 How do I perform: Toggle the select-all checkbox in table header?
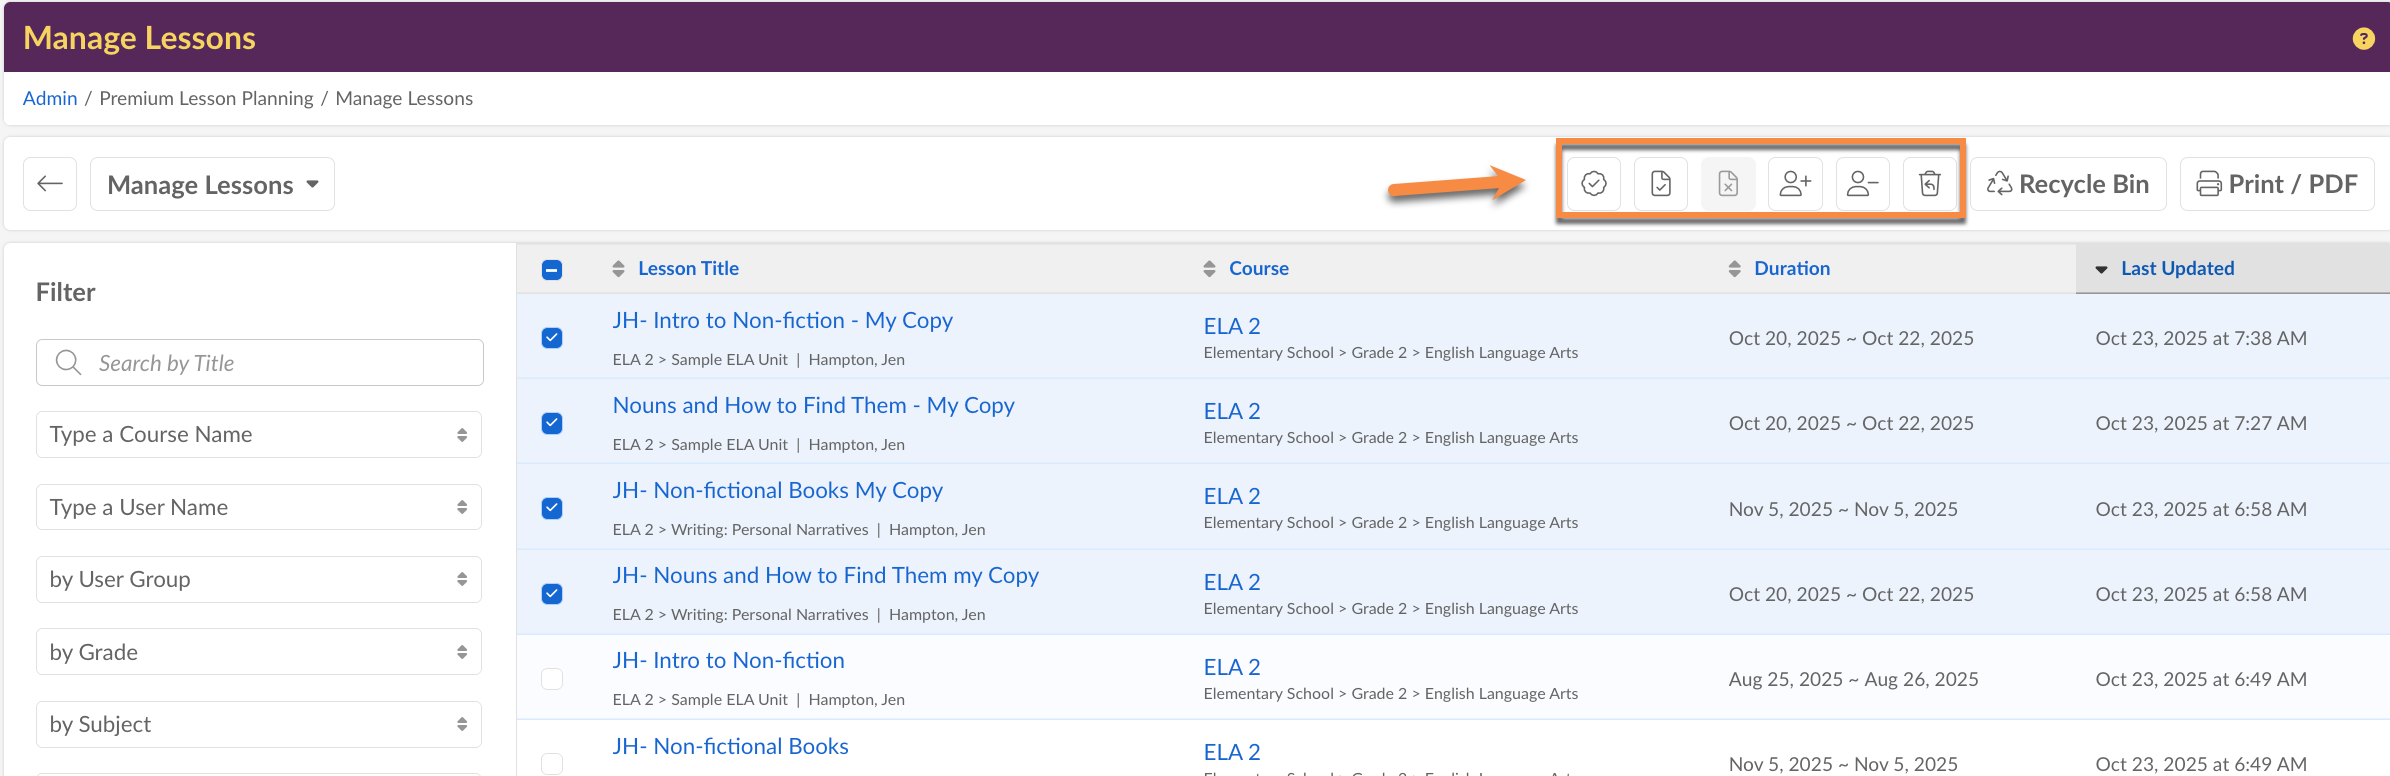tap(552, 269)
